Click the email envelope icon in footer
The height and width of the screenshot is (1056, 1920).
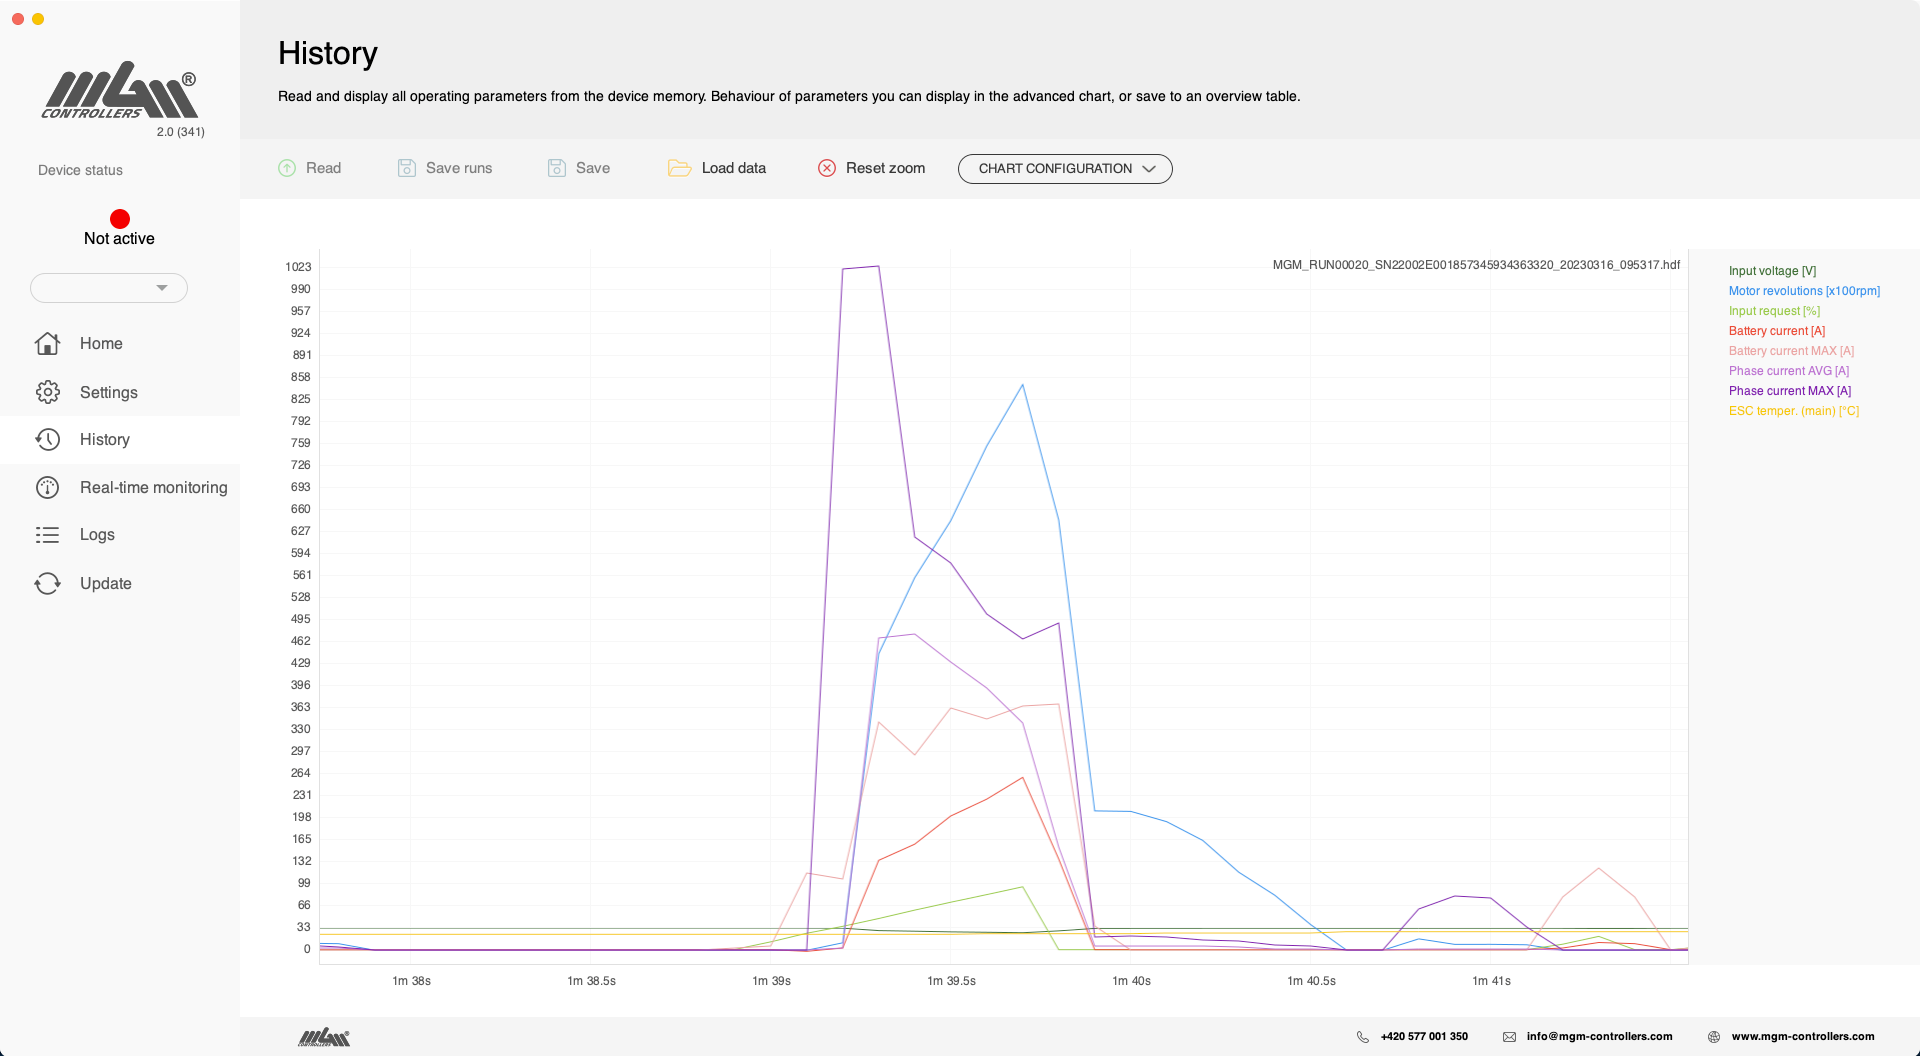coord(1509,1037)
